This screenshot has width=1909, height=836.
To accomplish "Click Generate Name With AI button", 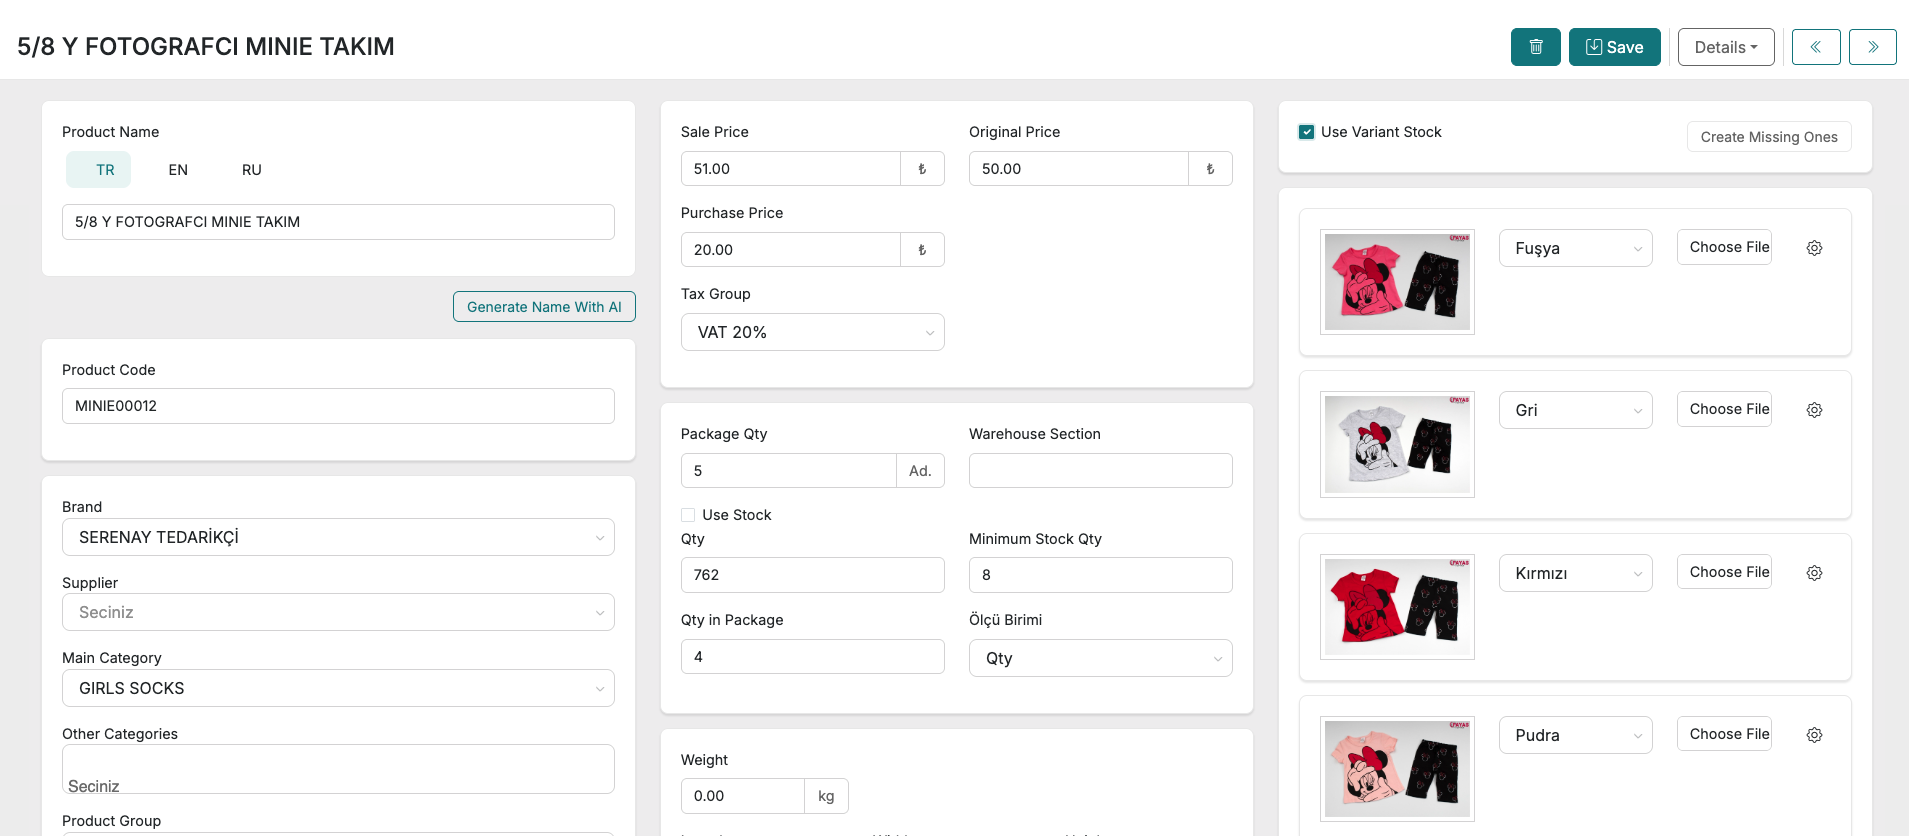I will [x=544, y=307].
